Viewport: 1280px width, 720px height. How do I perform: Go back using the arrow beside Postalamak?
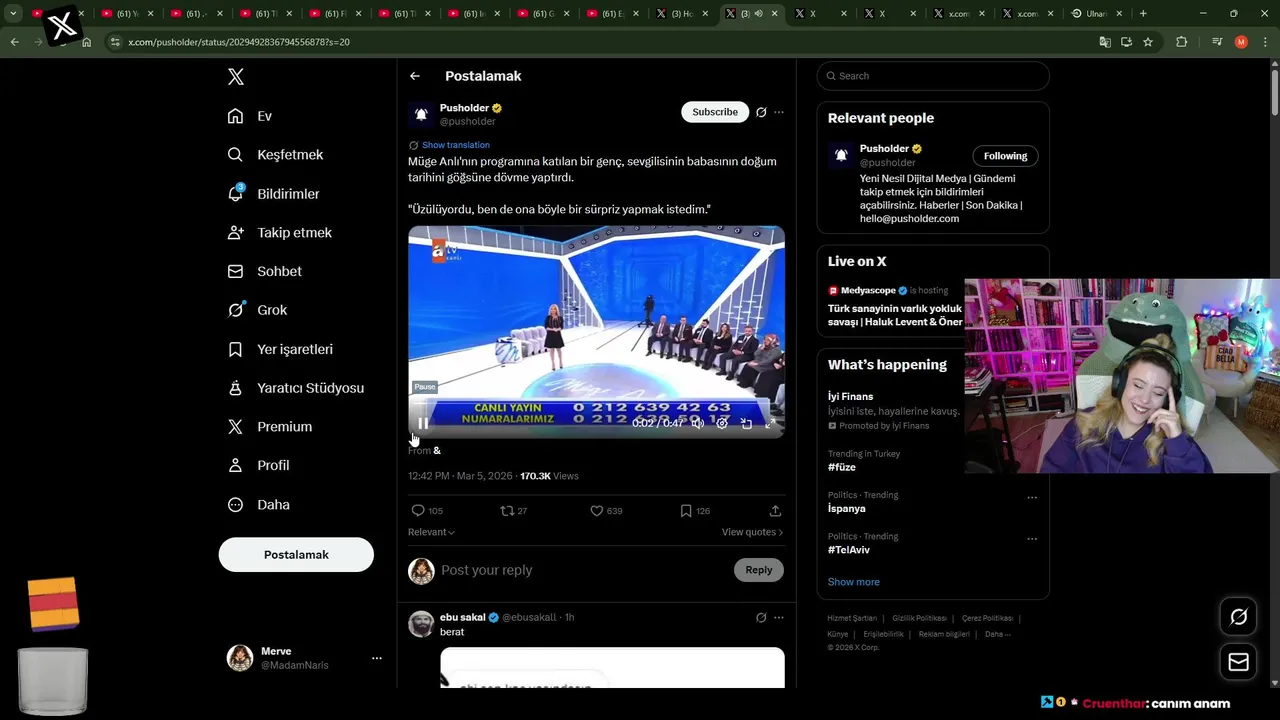pyautogui.click(x=415, y=76)
